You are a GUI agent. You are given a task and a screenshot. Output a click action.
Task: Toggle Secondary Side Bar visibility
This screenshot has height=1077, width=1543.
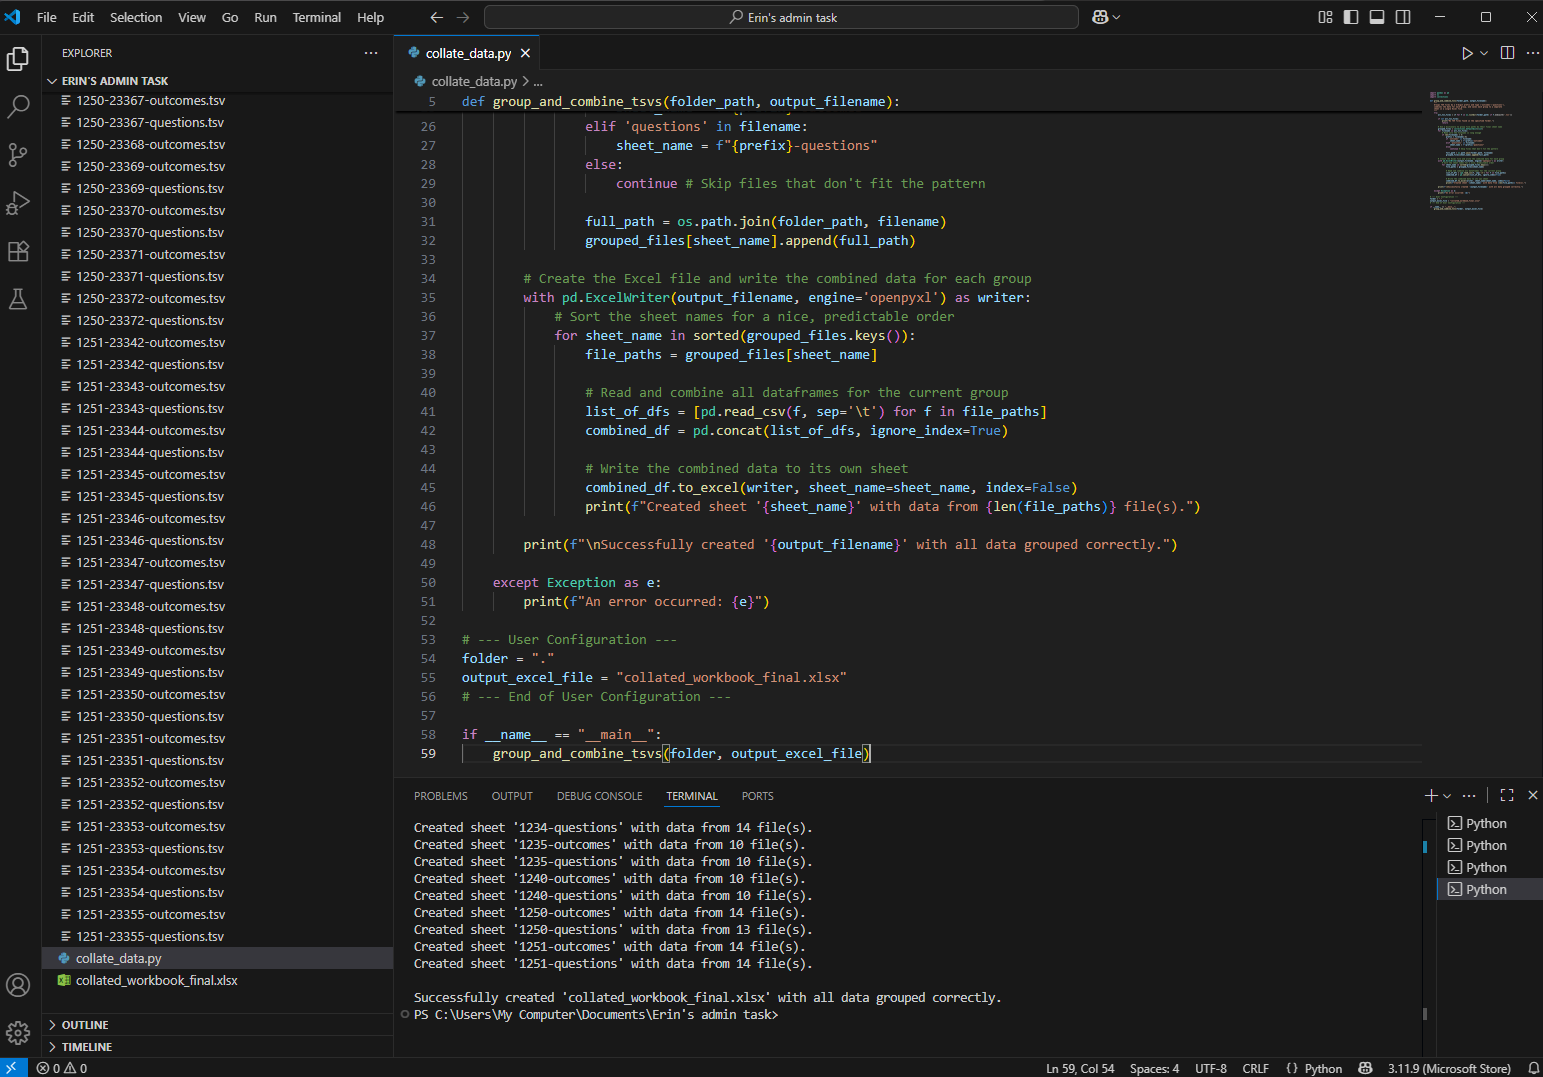click(1403, 17)
